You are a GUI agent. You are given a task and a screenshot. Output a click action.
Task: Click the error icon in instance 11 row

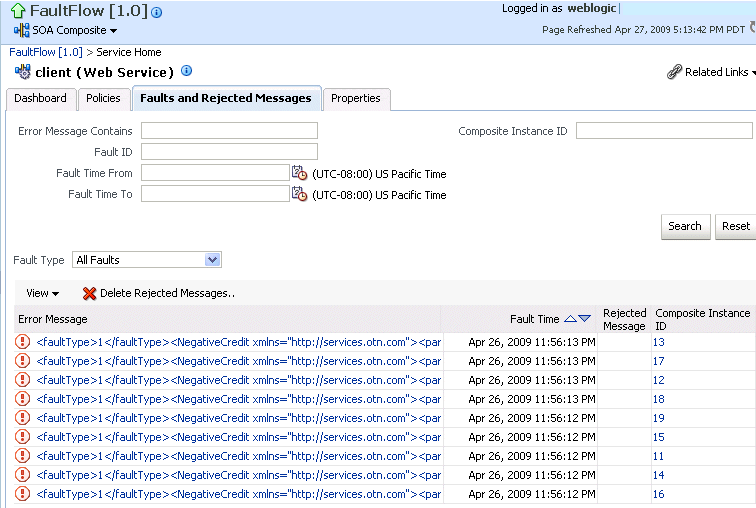click(23, 456)
